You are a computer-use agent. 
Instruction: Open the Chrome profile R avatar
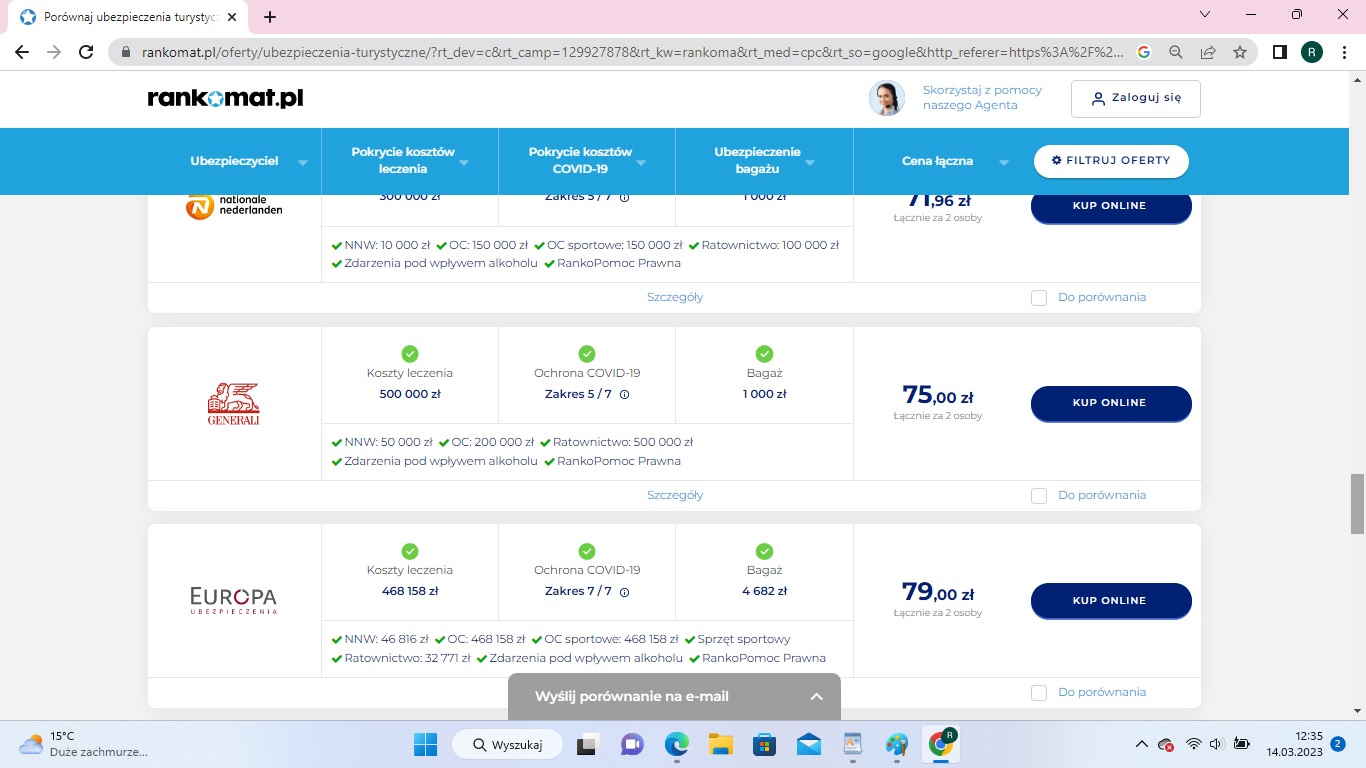[x=1312, y=52]
